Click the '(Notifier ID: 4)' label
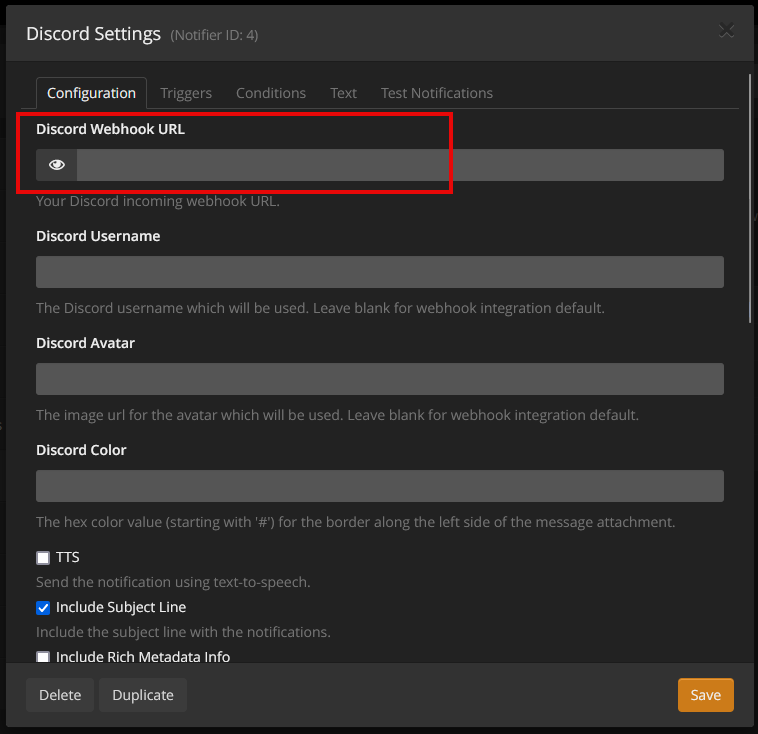The width and height of the screenshot is (758, 734). [214, 35]
